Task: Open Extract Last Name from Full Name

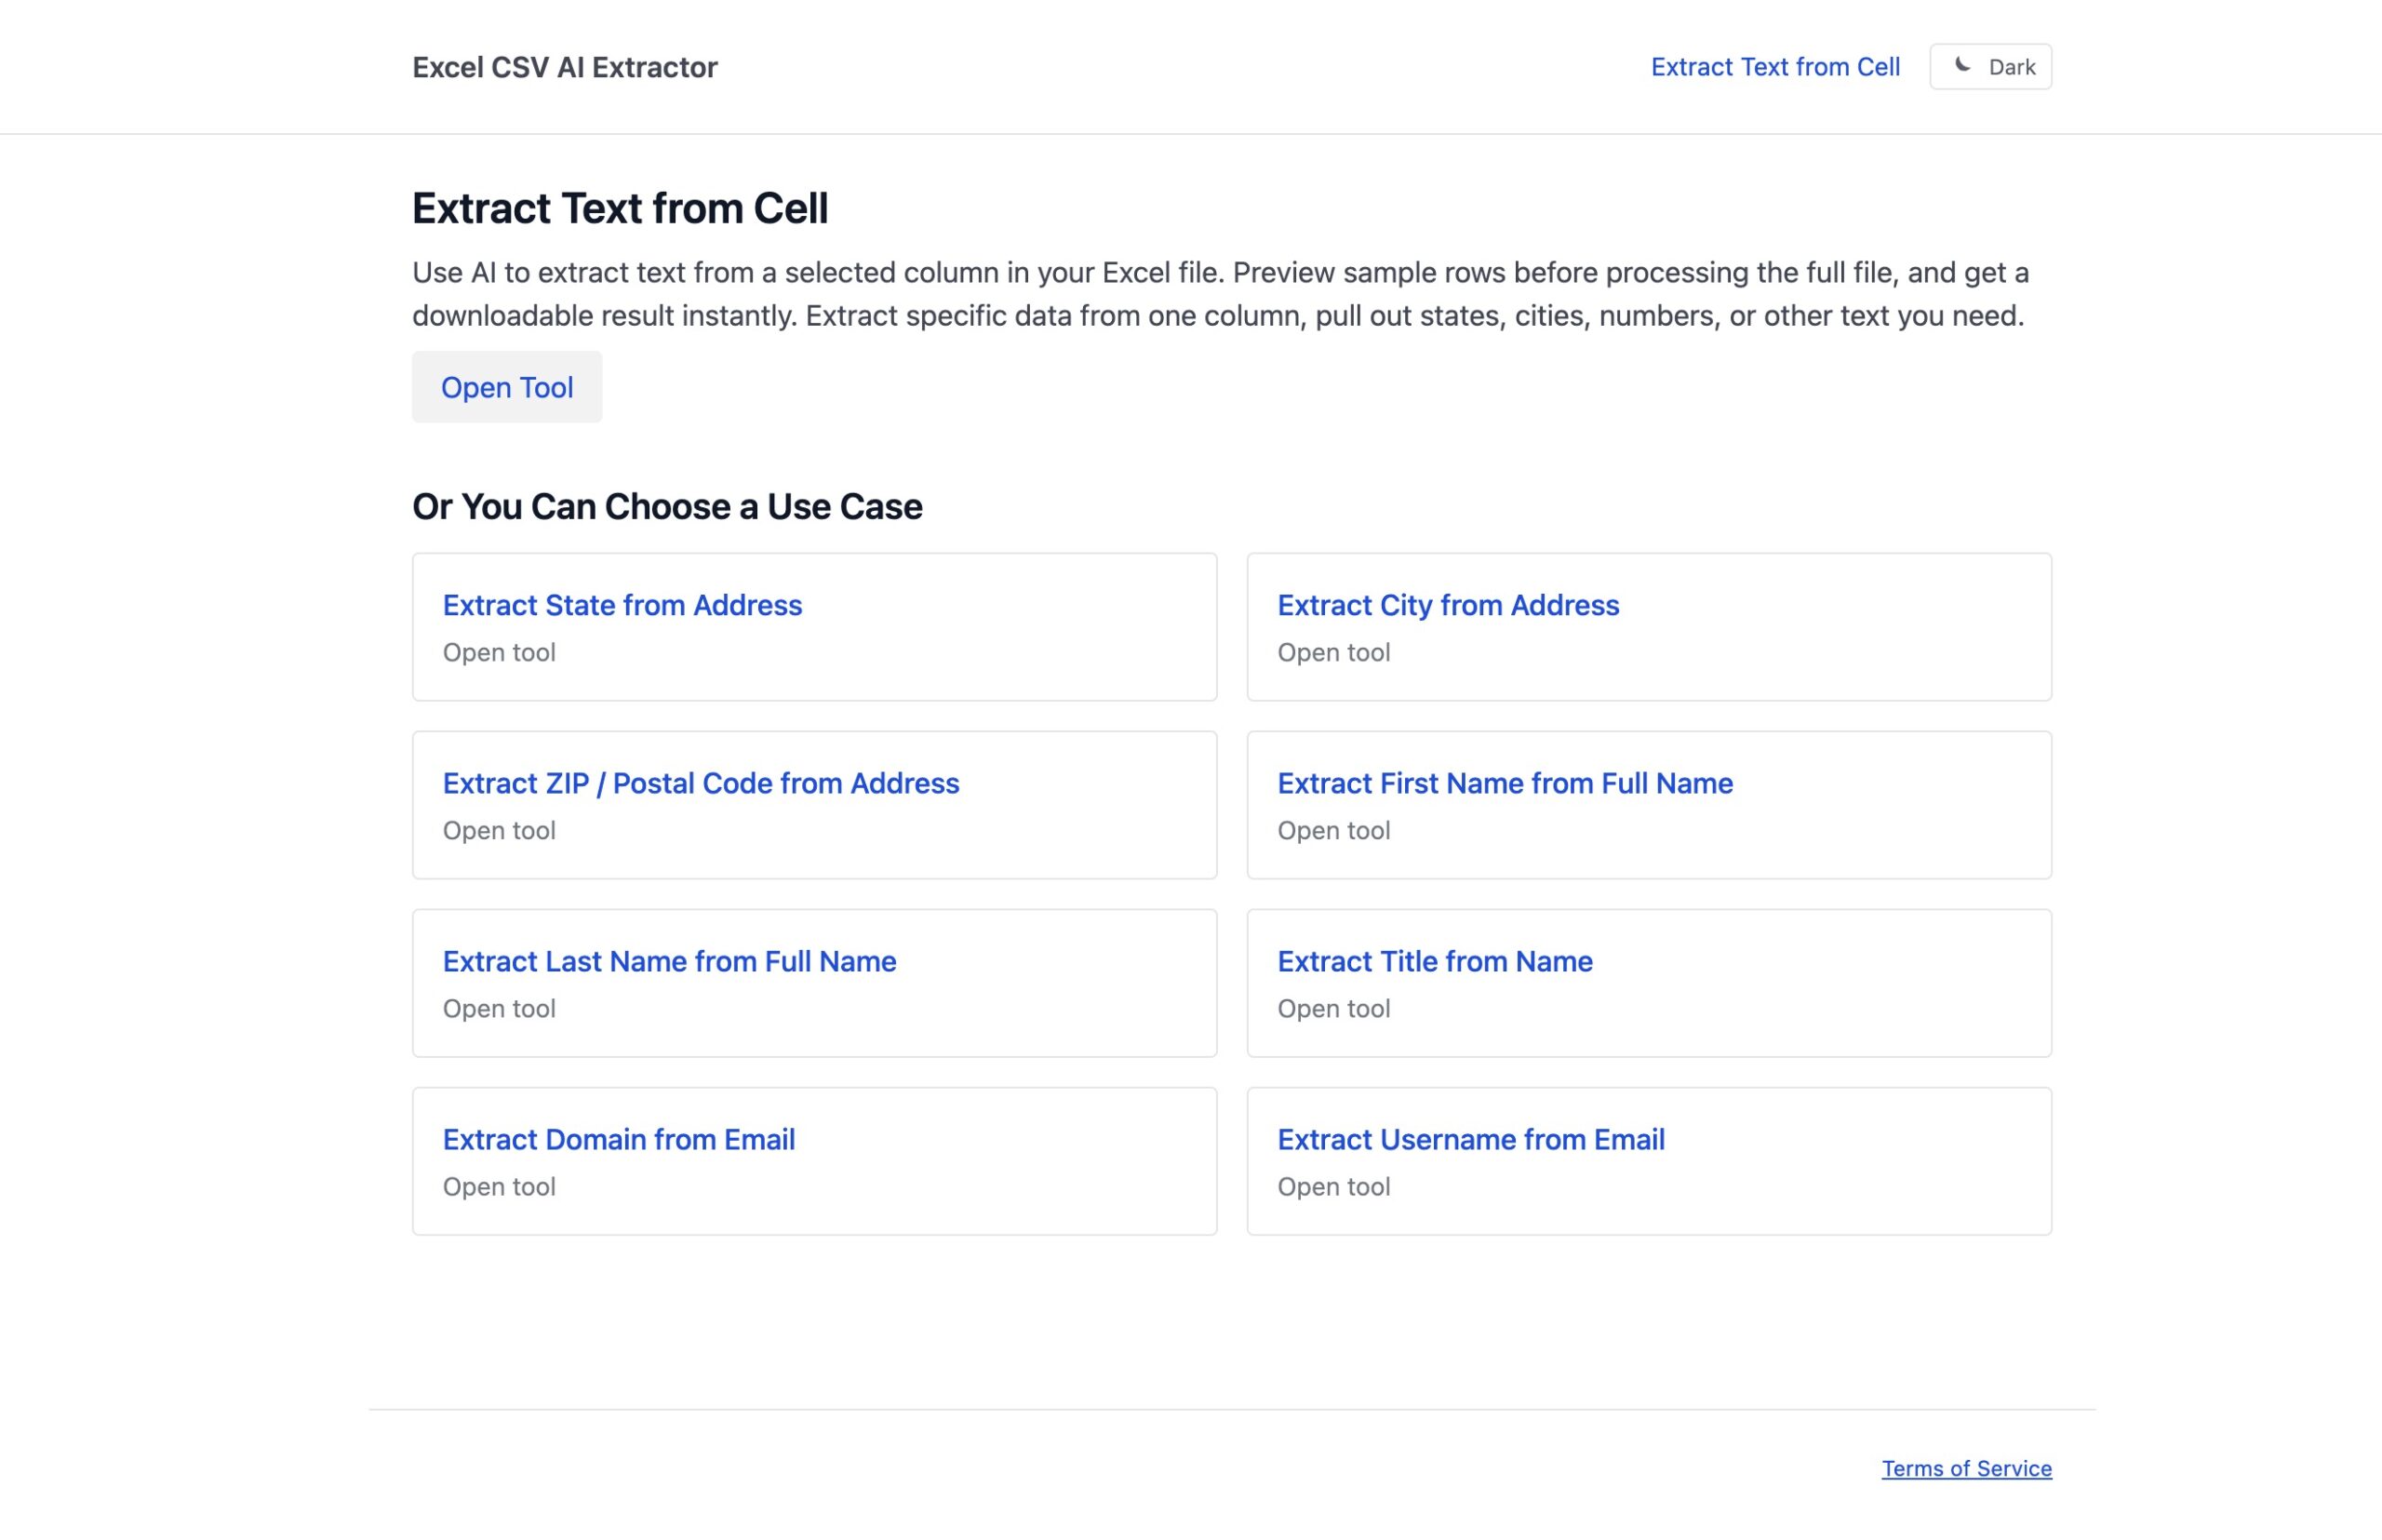Action: (669, 961)
